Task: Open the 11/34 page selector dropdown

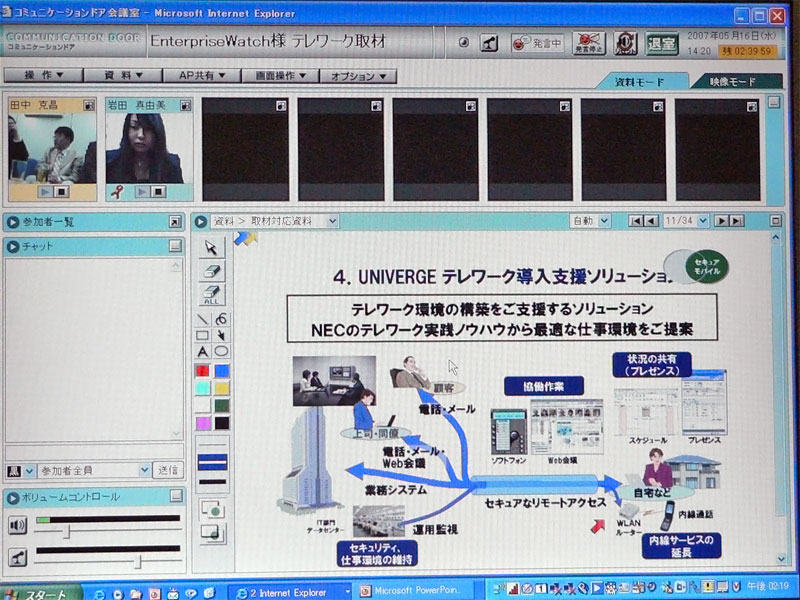Action: 703,221
